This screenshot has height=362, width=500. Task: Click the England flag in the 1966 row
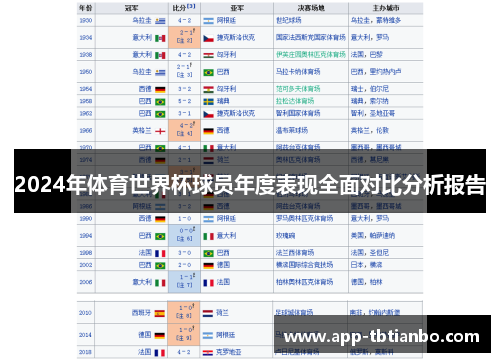[160, 131]
